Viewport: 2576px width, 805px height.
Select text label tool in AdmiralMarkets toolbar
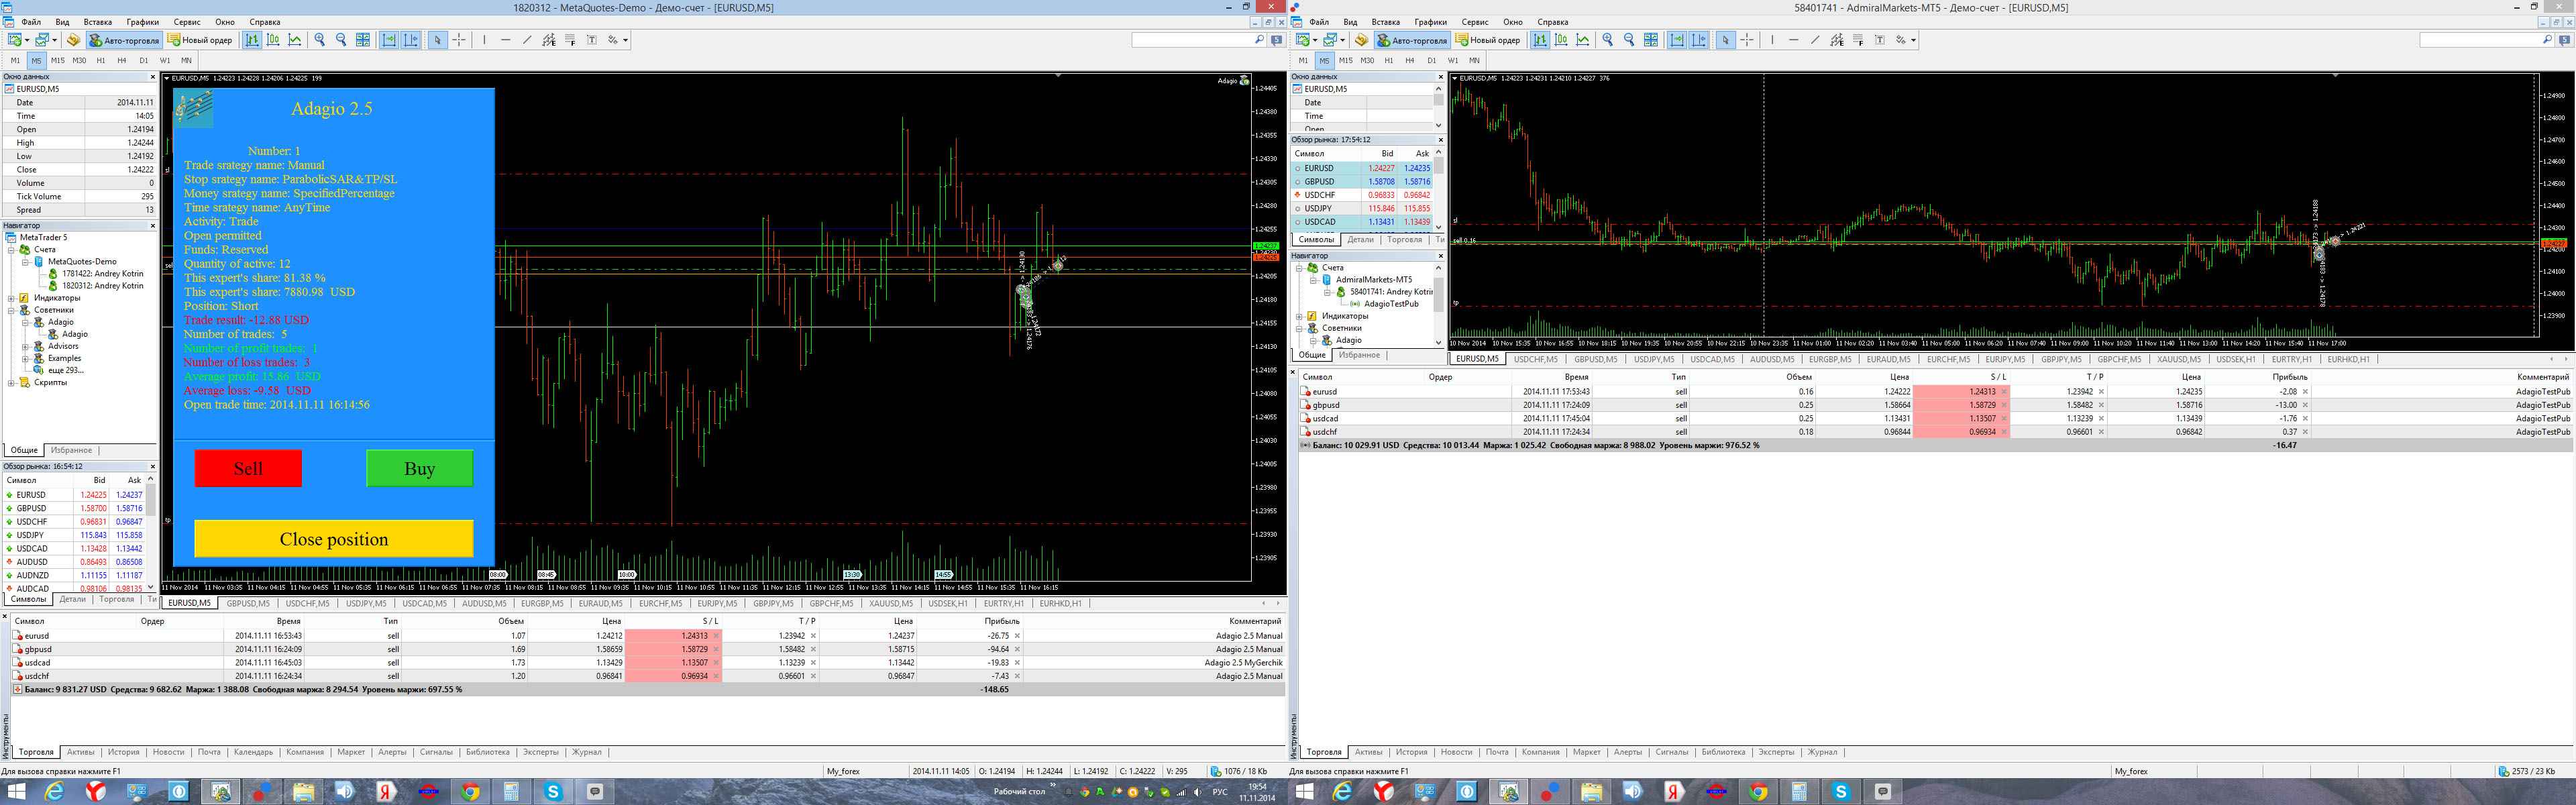pos(1880,40)
